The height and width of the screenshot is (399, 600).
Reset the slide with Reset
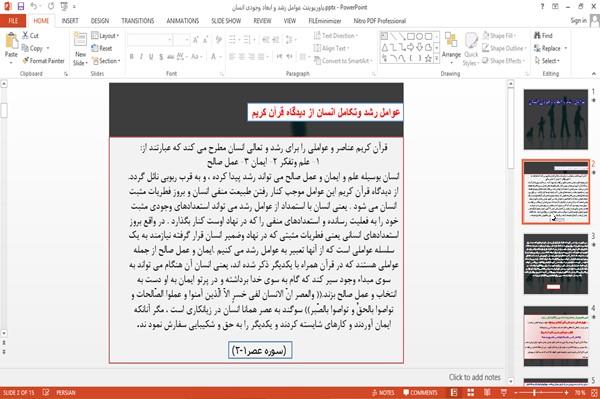[x=102, y=48]
